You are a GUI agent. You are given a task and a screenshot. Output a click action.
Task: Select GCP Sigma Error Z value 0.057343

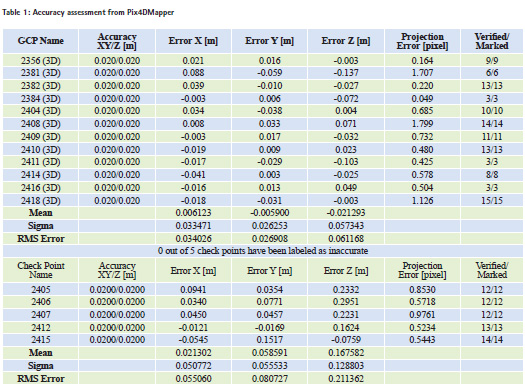346,226
